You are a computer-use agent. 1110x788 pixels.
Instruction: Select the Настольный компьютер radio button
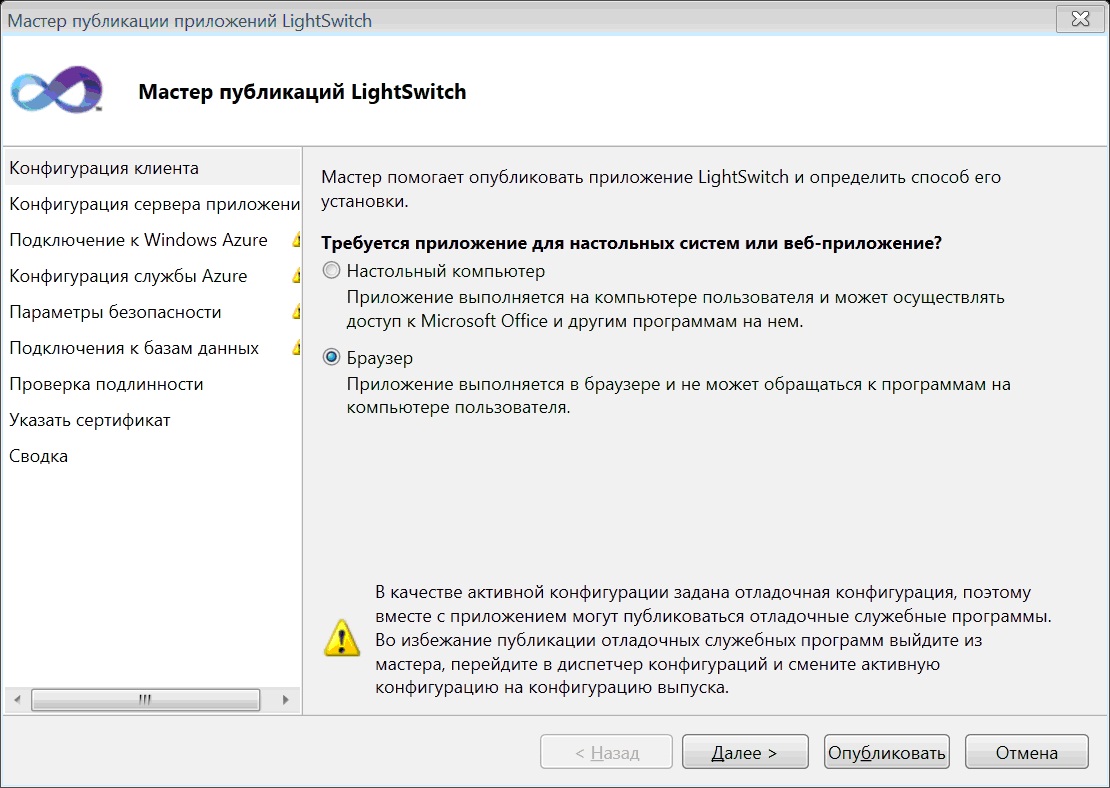click(331, 270)
